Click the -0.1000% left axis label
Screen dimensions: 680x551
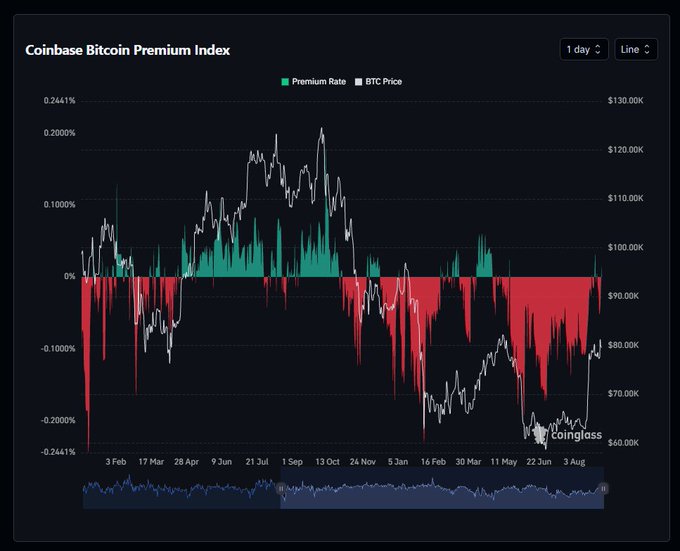pos(58,349)
